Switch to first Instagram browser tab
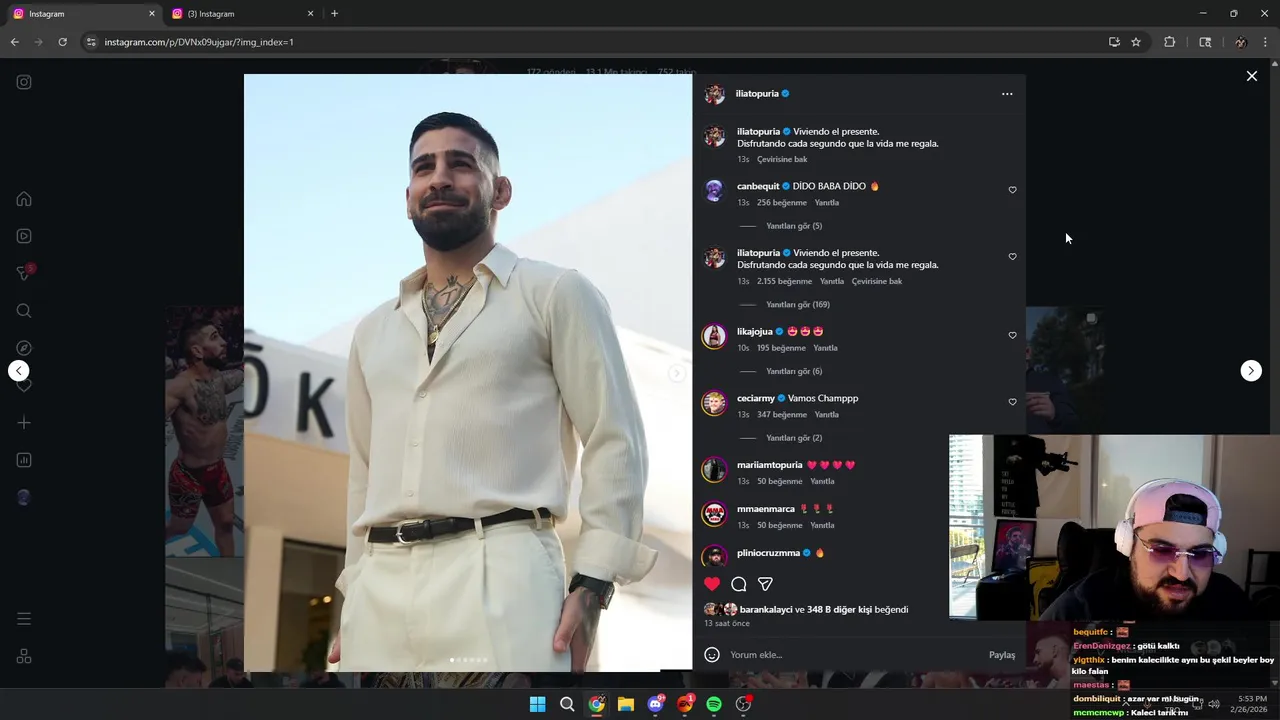Screen dimensions: 1280x720 pyautogui.click(x=85, y=14)
